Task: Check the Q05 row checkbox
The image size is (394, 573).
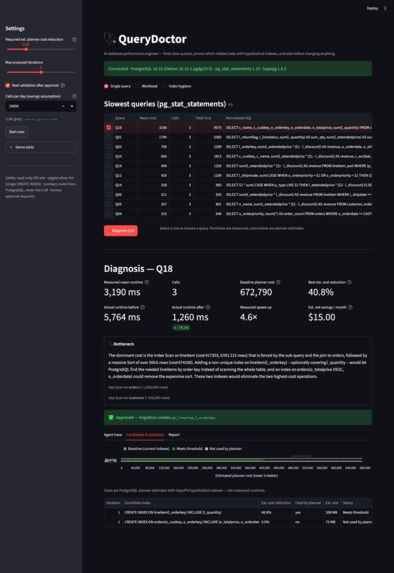Action: coord(109,204)
